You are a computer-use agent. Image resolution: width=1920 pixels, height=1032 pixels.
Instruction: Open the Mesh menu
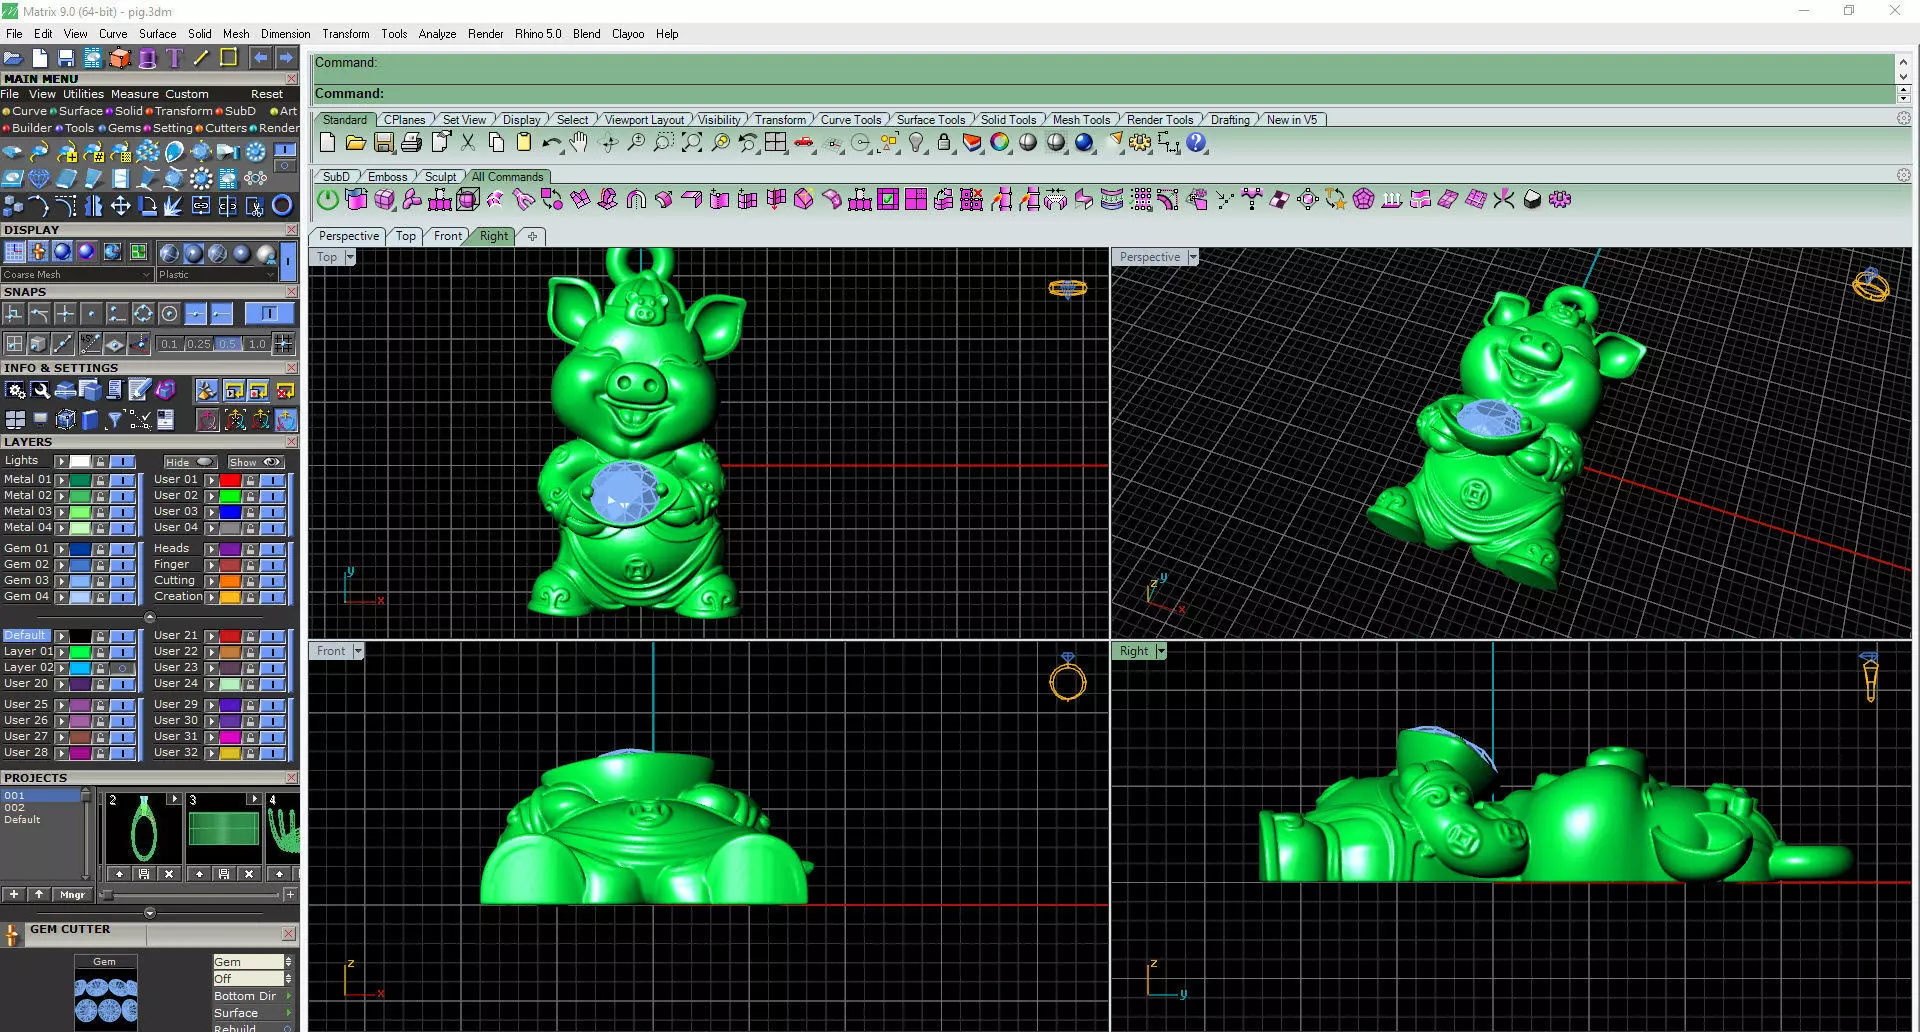pos(236,34)
